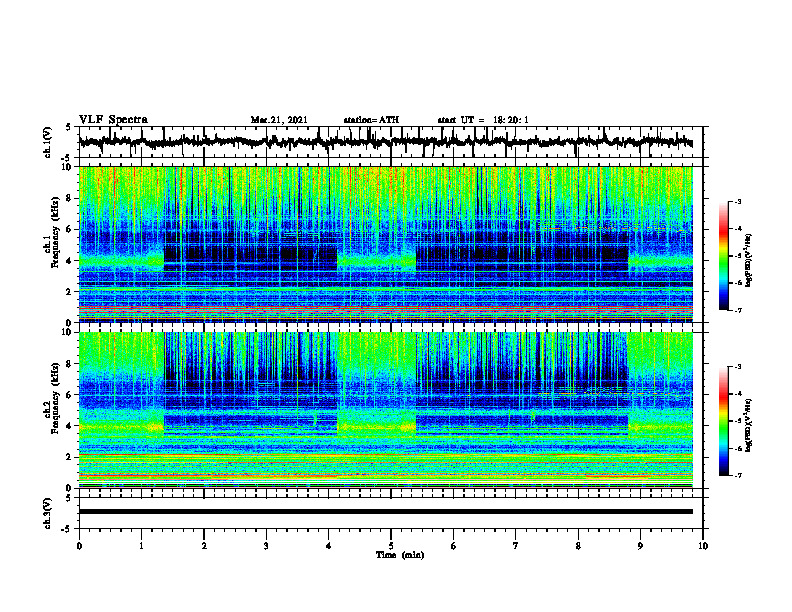Click the ch.1 spectrogram plot area

[x=385, y=244]
